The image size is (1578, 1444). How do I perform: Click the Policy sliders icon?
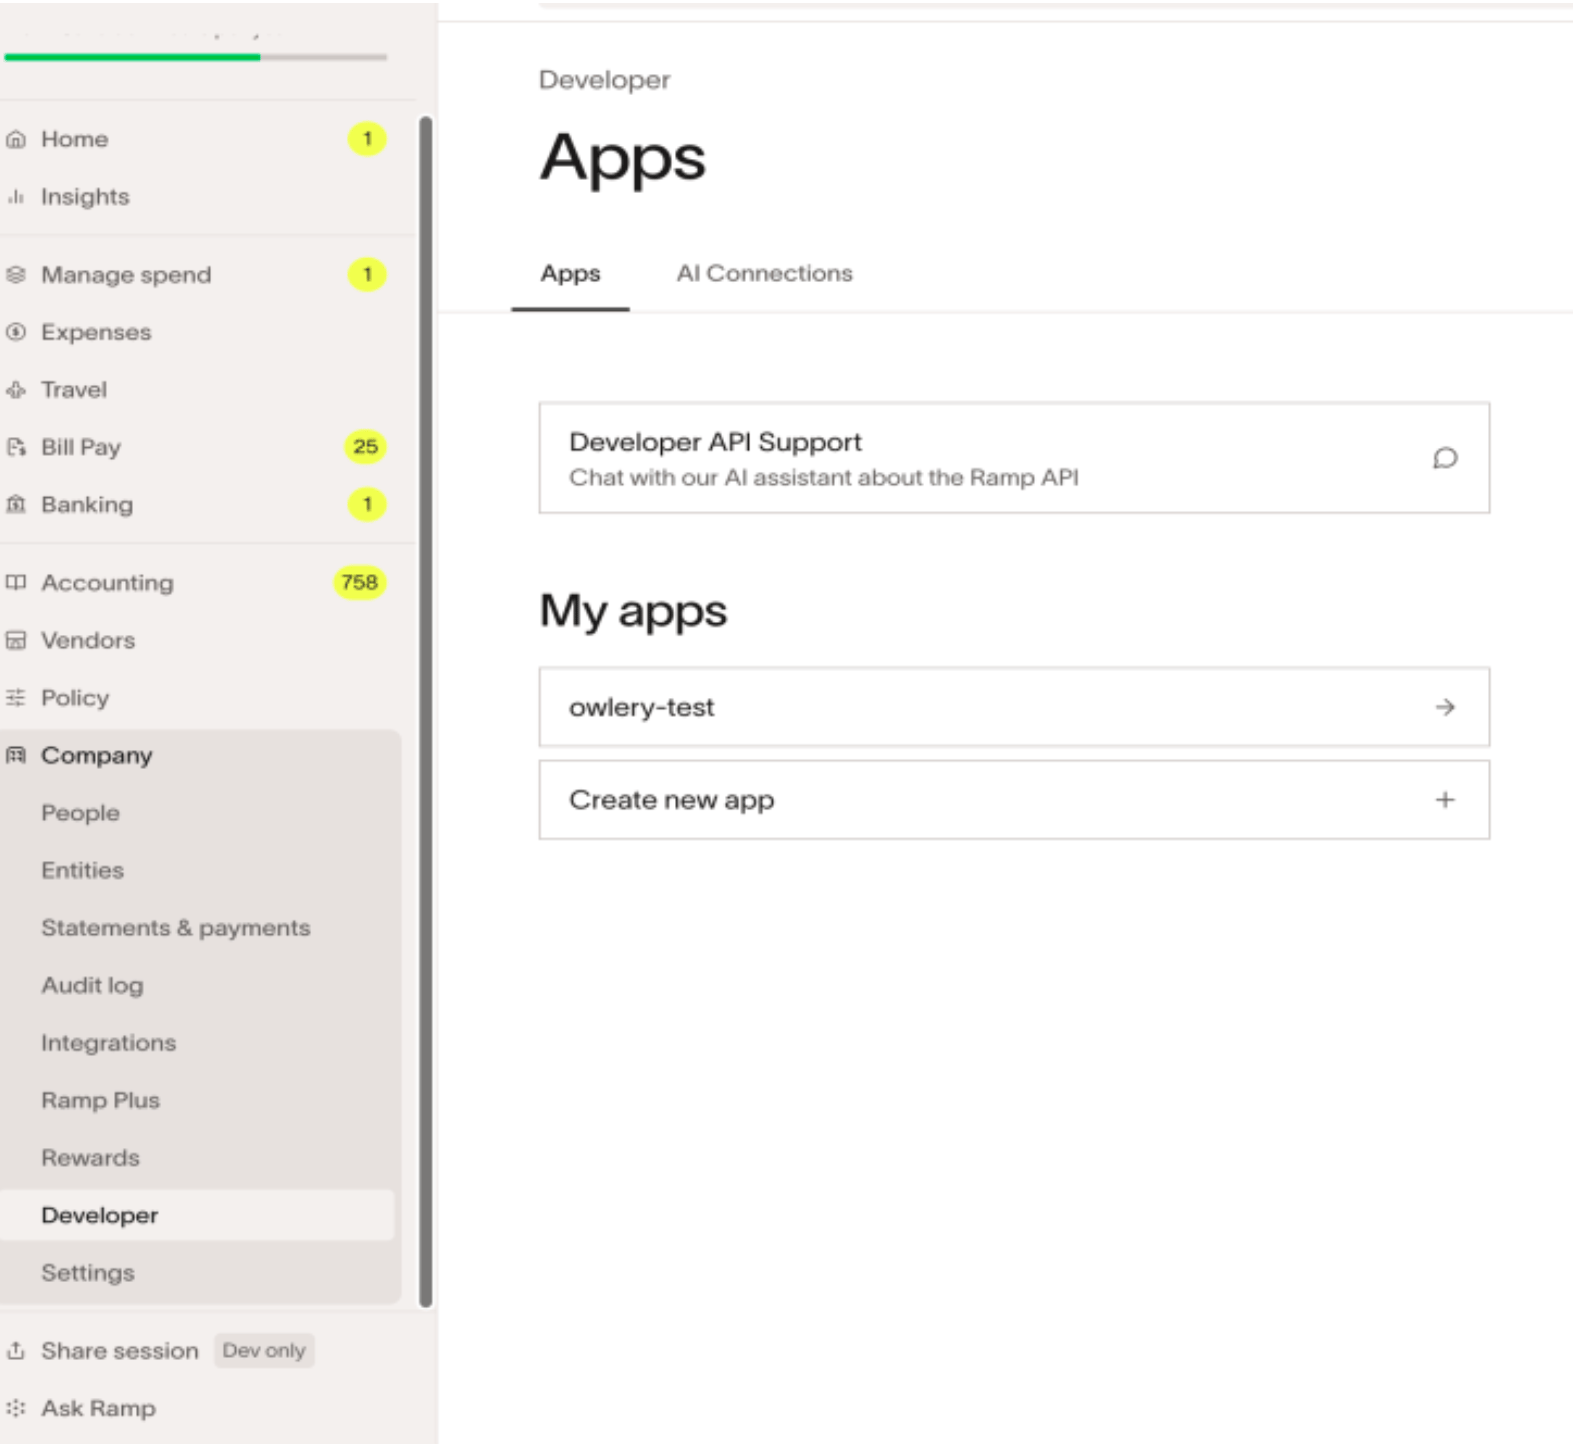pyautogui.click(x=15, y=698)
